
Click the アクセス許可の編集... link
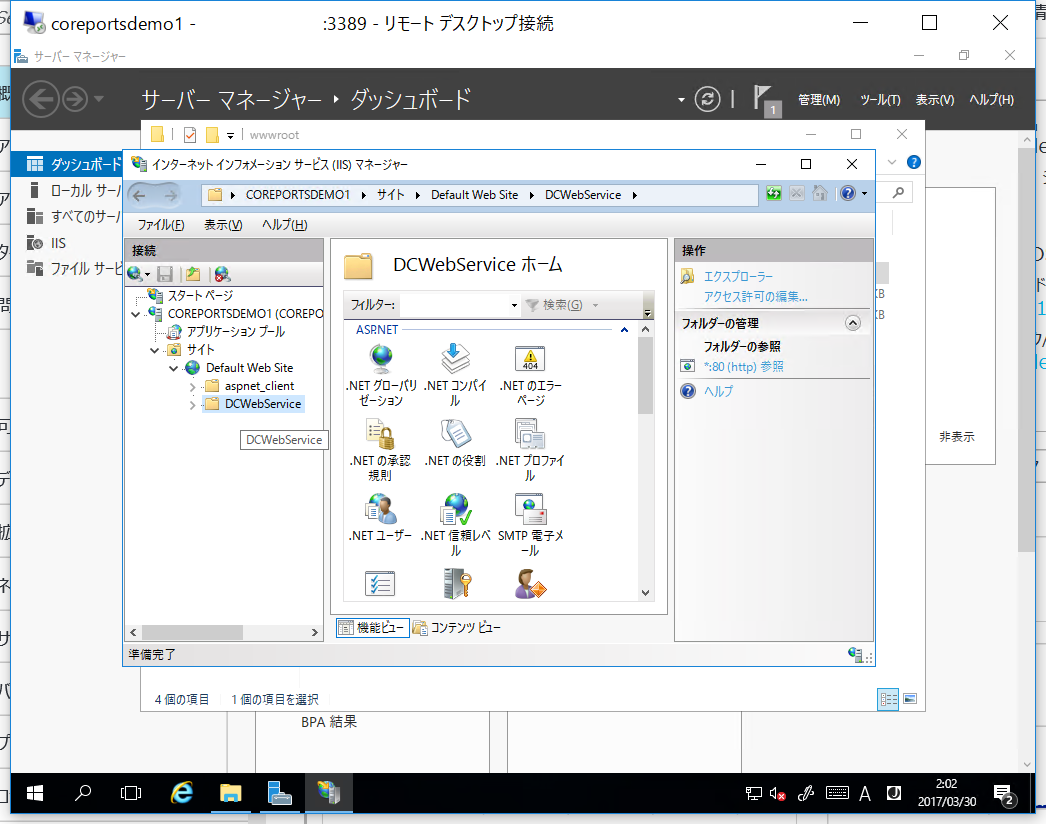[x=756, y=297]
